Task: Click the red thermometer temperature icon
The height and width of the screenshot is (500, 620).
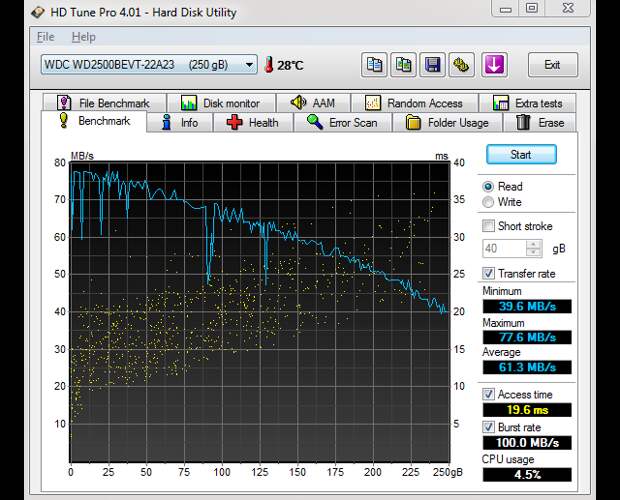Action: coord(268,65)
